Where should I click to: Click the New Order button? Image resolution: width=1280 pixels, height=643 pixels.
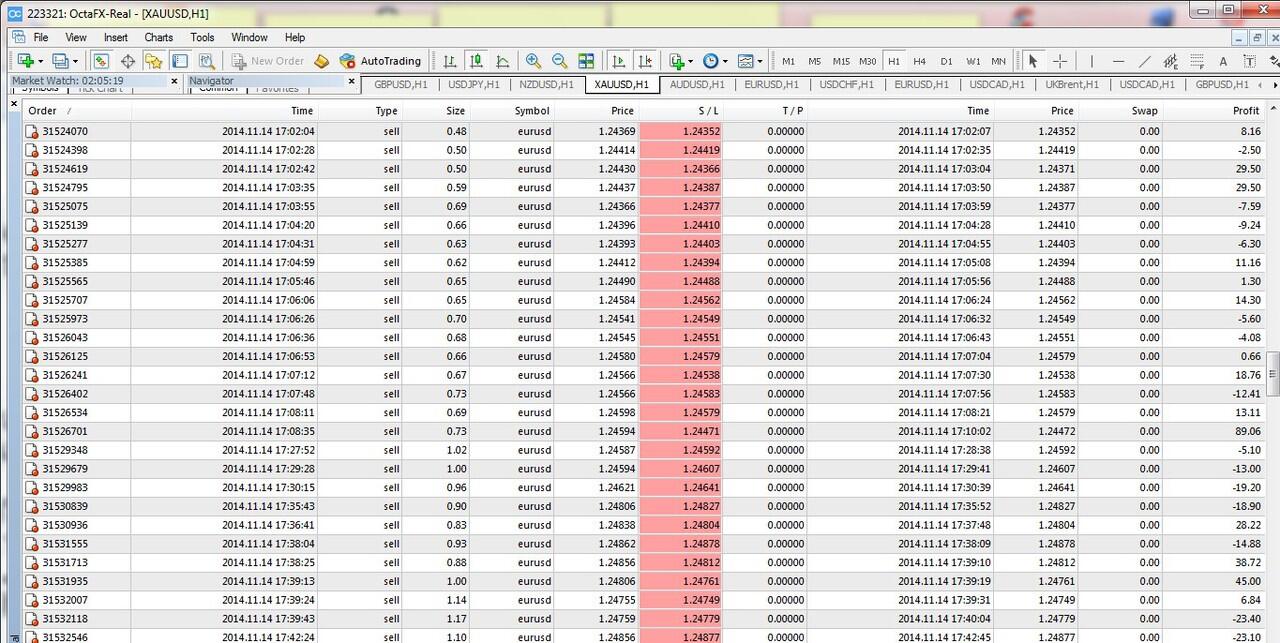coord(267,61)
